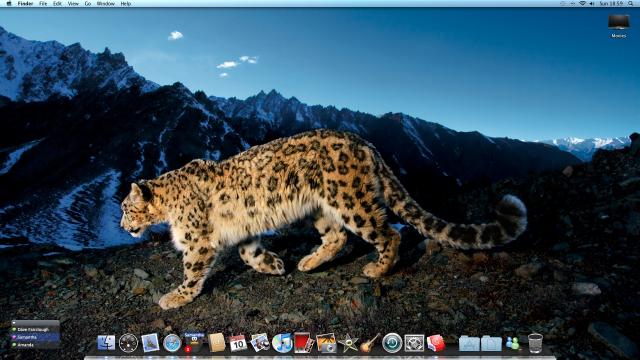Open the Apple menu

(8, 3)
